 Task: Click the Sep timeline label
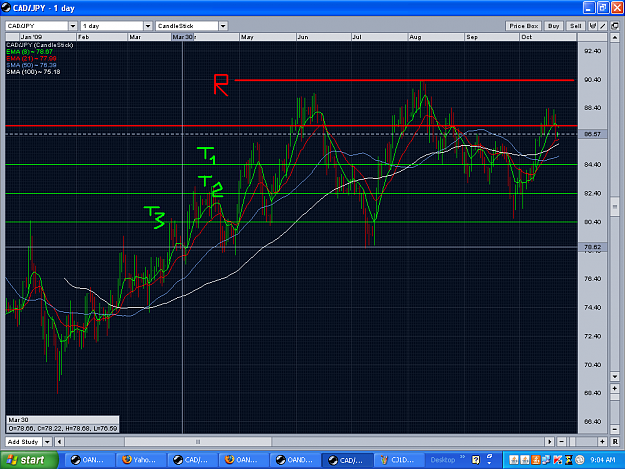(x=472, y=37)
